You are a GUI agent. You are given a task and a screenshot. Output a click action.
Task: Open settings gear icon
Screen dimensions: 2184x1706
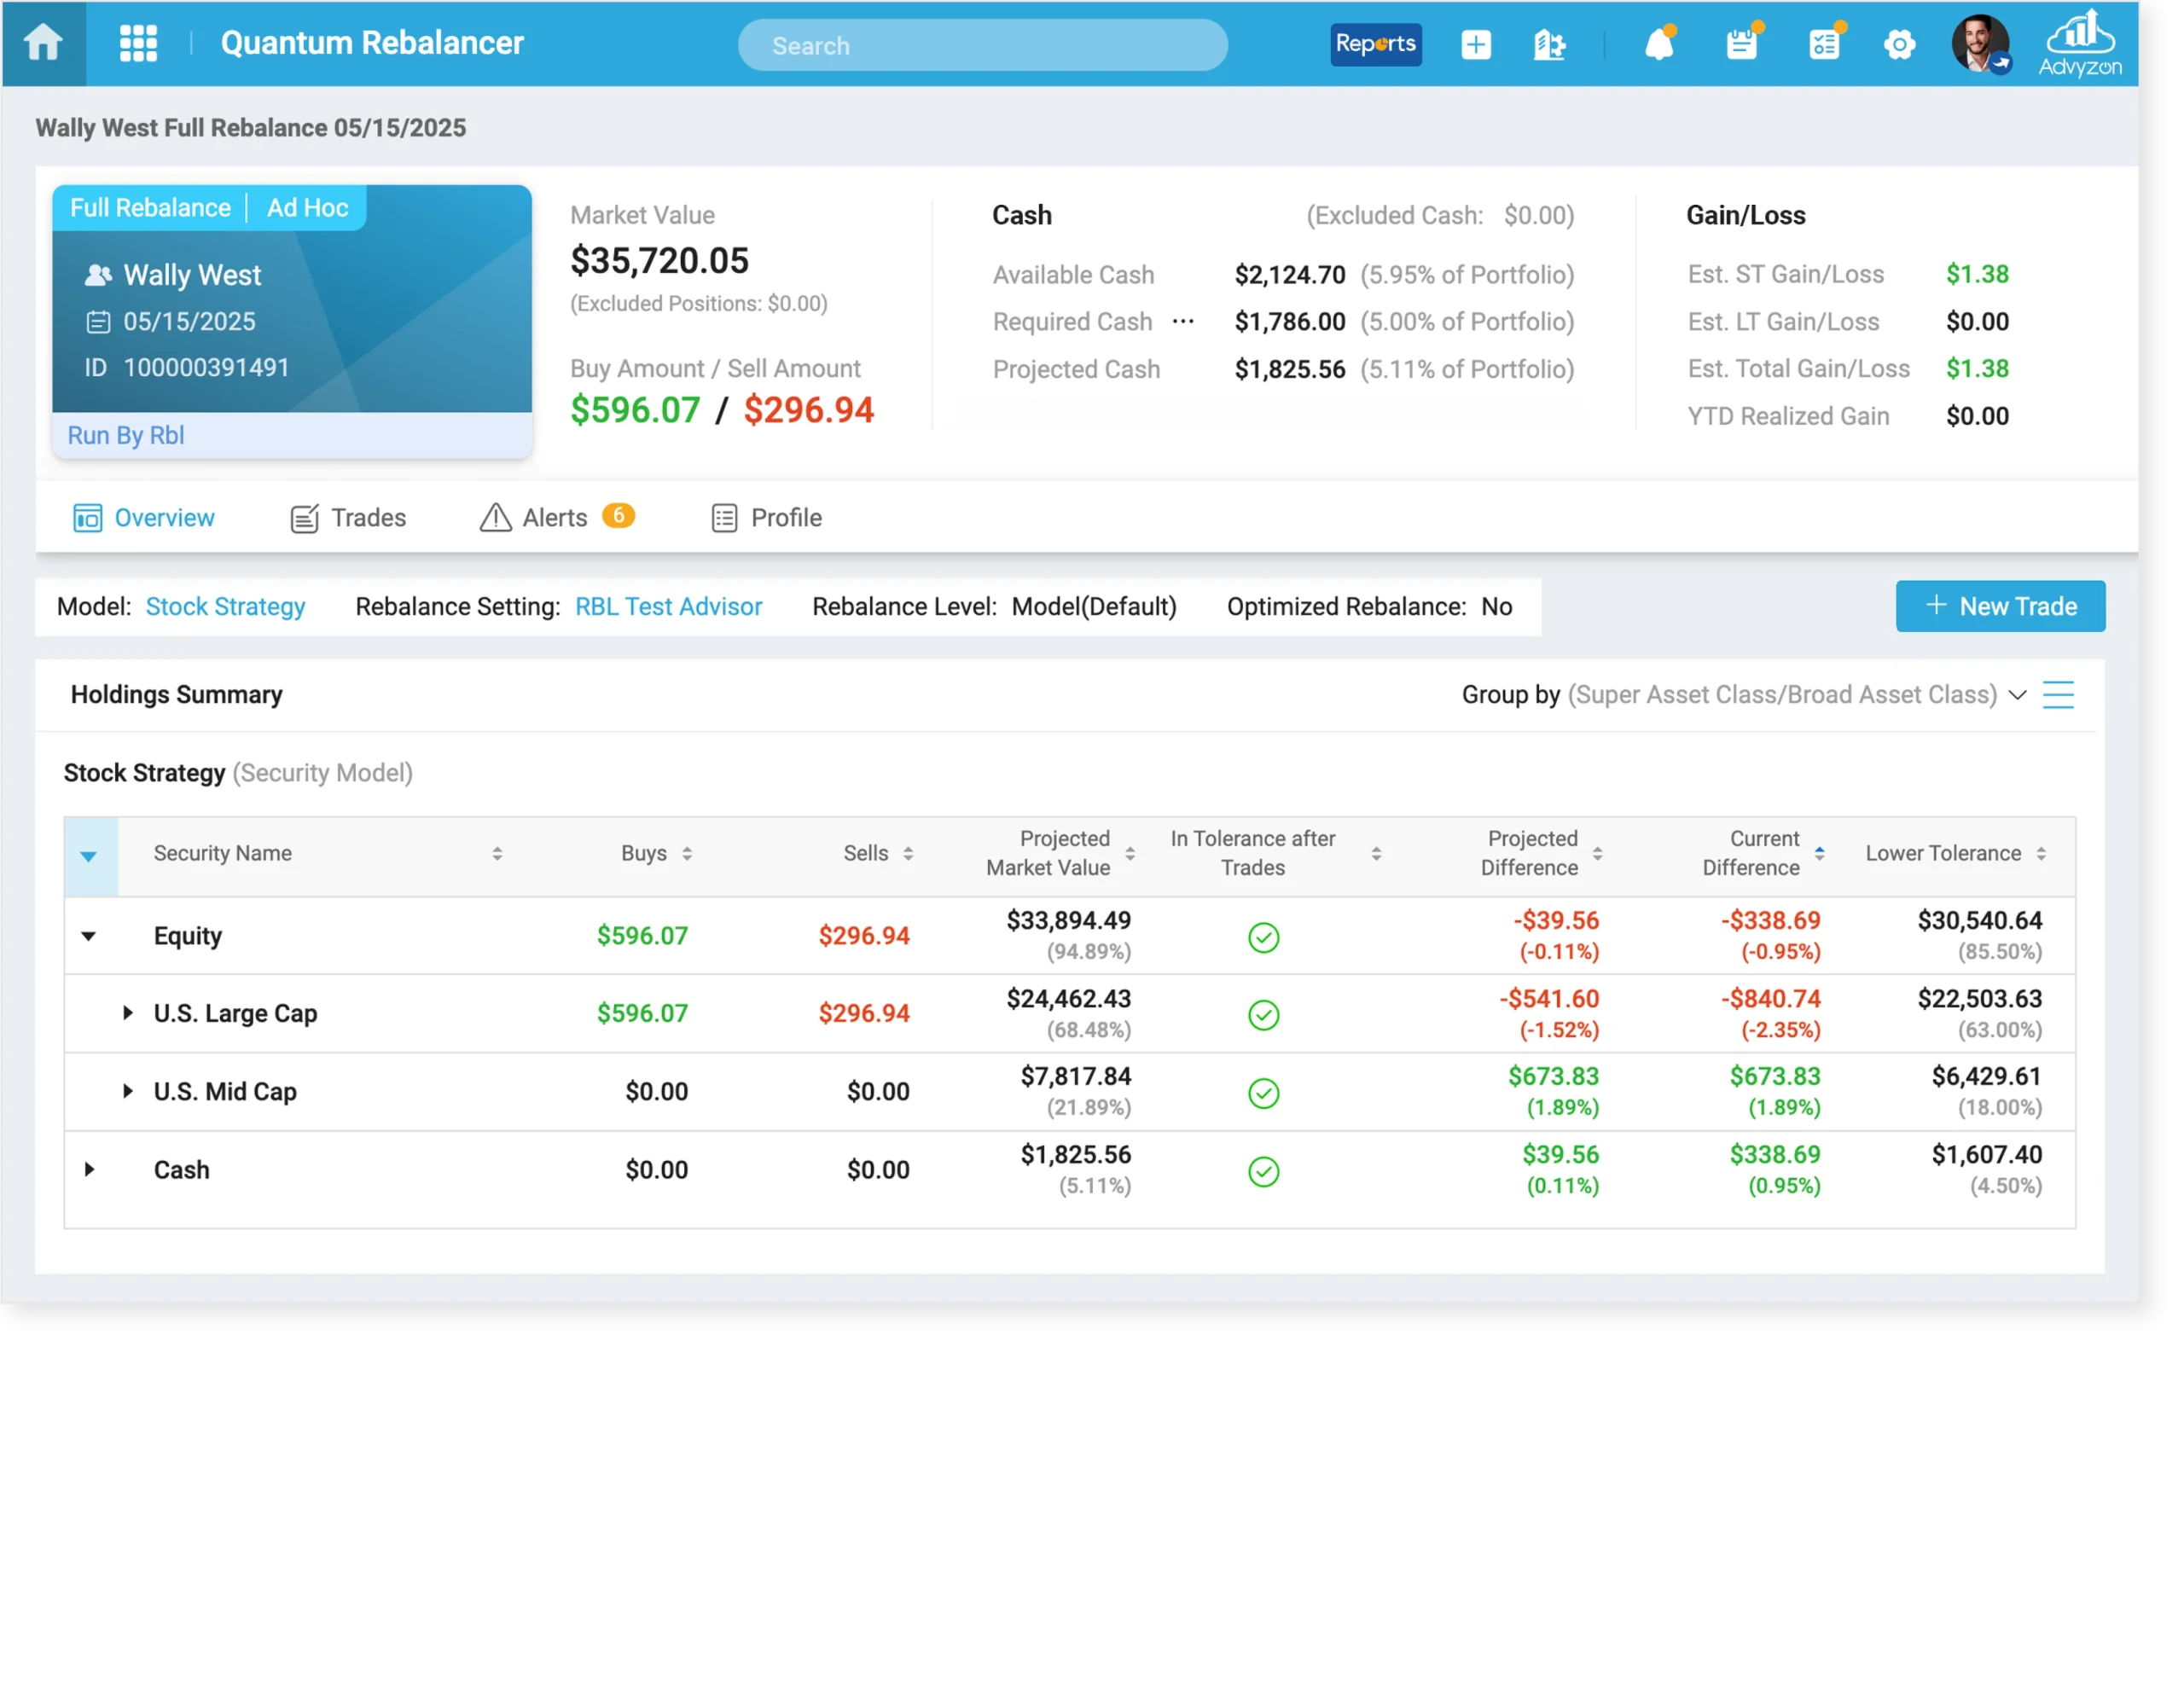1900,44
